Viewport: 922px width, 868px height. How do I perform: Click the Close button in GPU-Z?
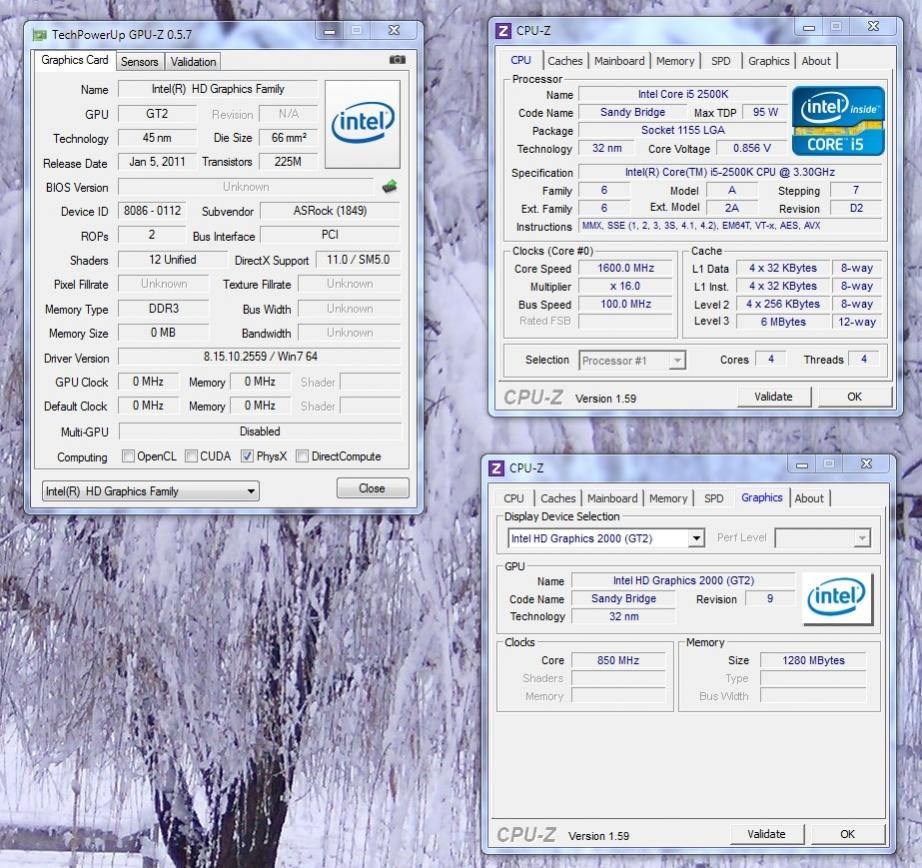click(x=372, y=488)
